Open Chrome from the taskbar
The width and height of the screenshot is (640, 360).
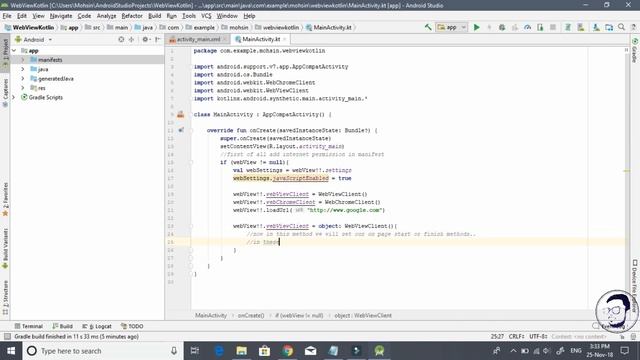click(287, 351)
